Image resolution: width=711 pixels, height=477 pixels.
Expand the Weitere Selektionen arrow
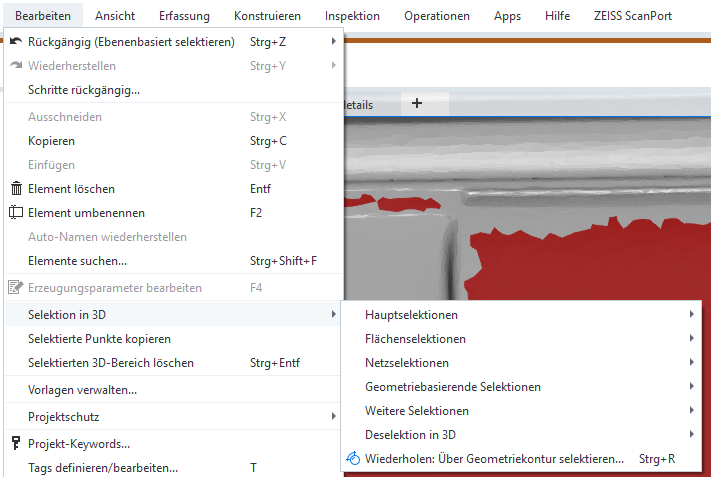tap(691, 410)
